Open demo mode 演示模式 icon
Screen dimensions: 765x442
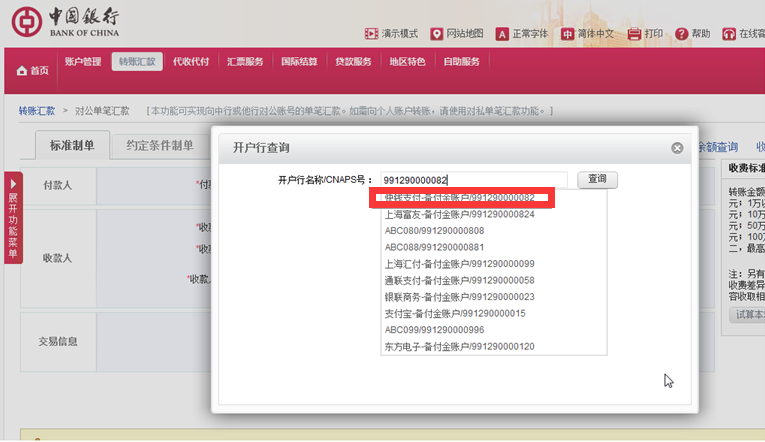tap(371, 34)
